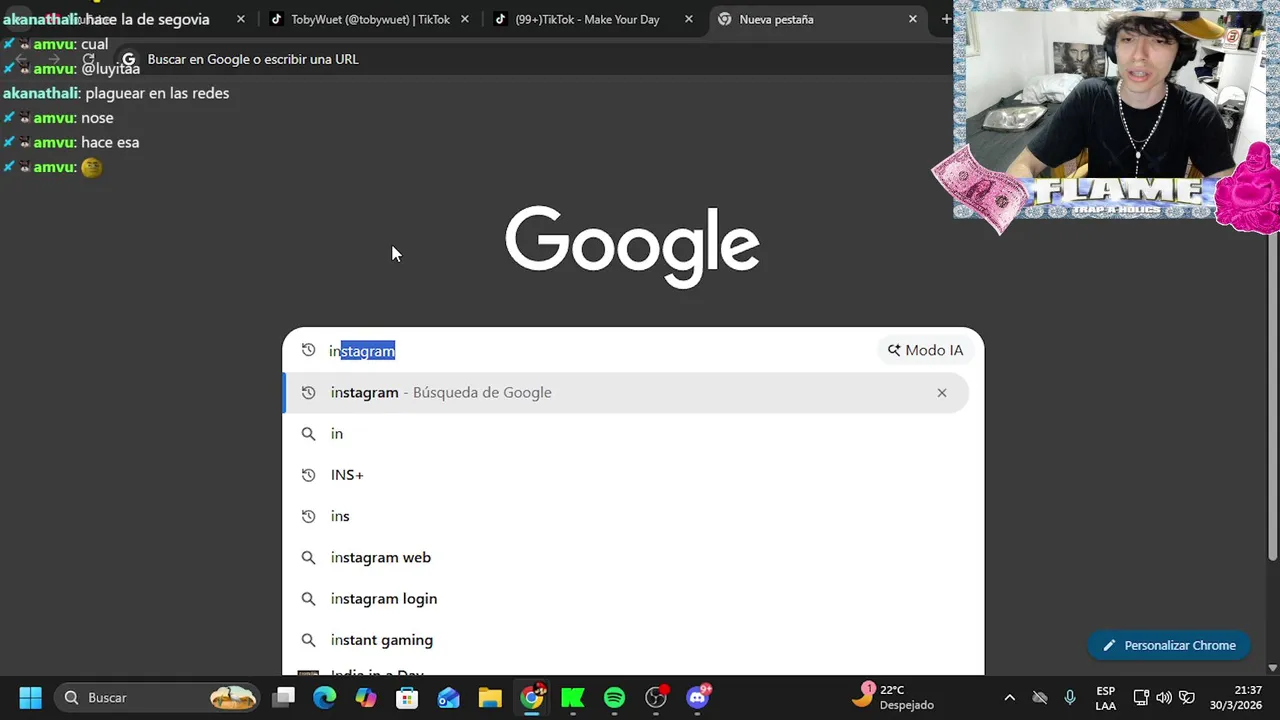Open Discord from the taskbar
The height and width of the screenshot is (720, 1280).
[x=698, y=697]
